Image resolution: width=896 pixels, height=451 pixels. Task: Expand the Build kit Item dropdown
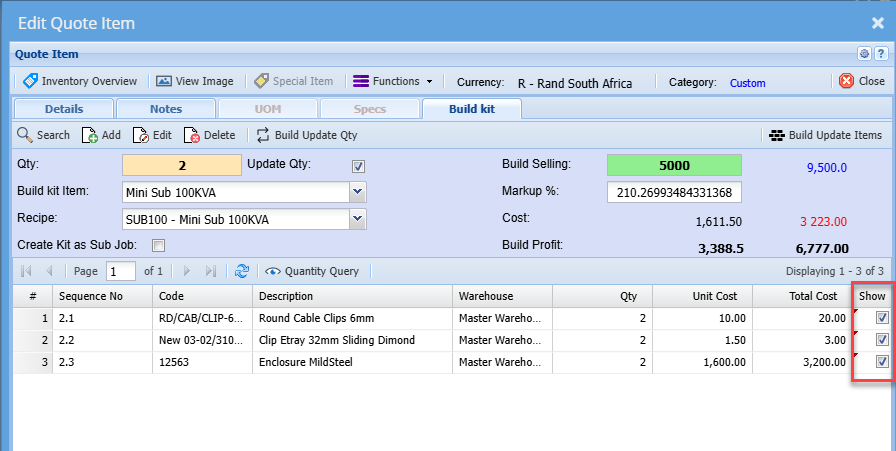[x=358, y=192]
